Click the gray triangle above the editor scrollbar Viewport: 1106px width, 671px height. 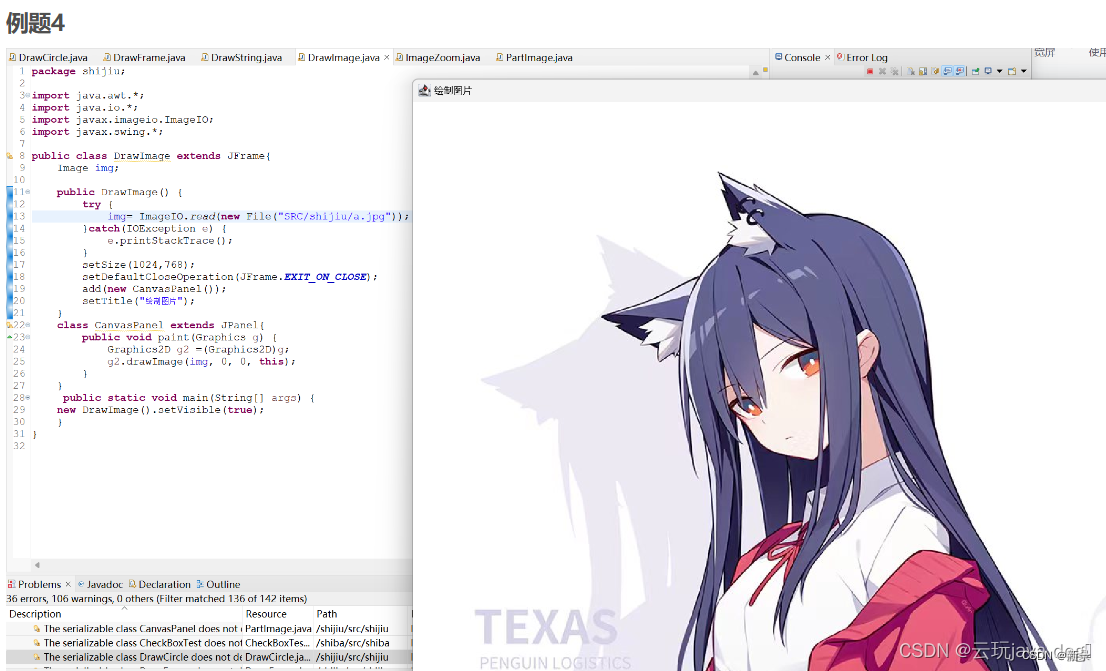[x=755, y=73]
